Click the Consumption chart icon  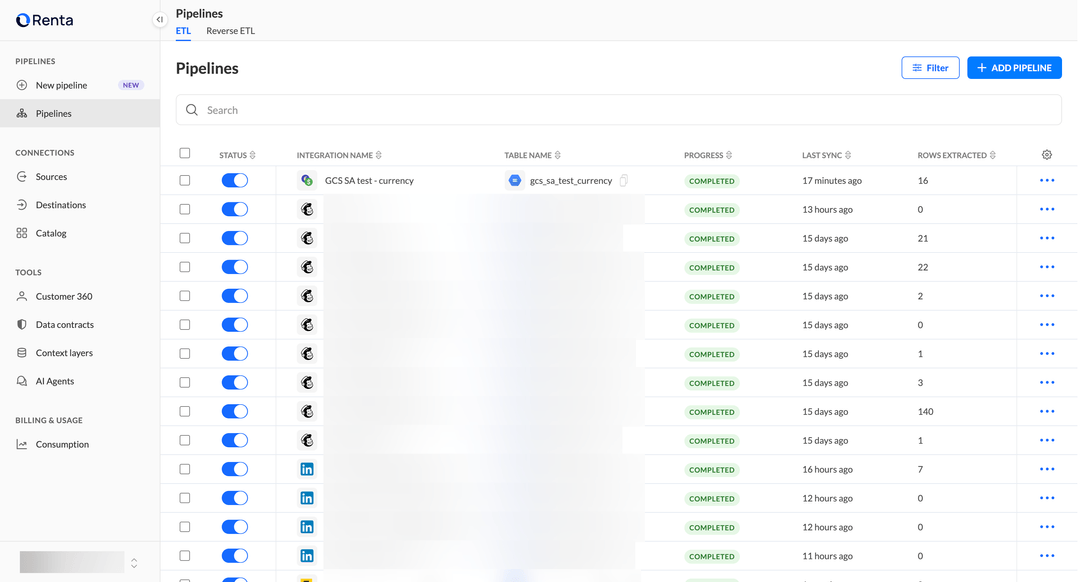22,444
